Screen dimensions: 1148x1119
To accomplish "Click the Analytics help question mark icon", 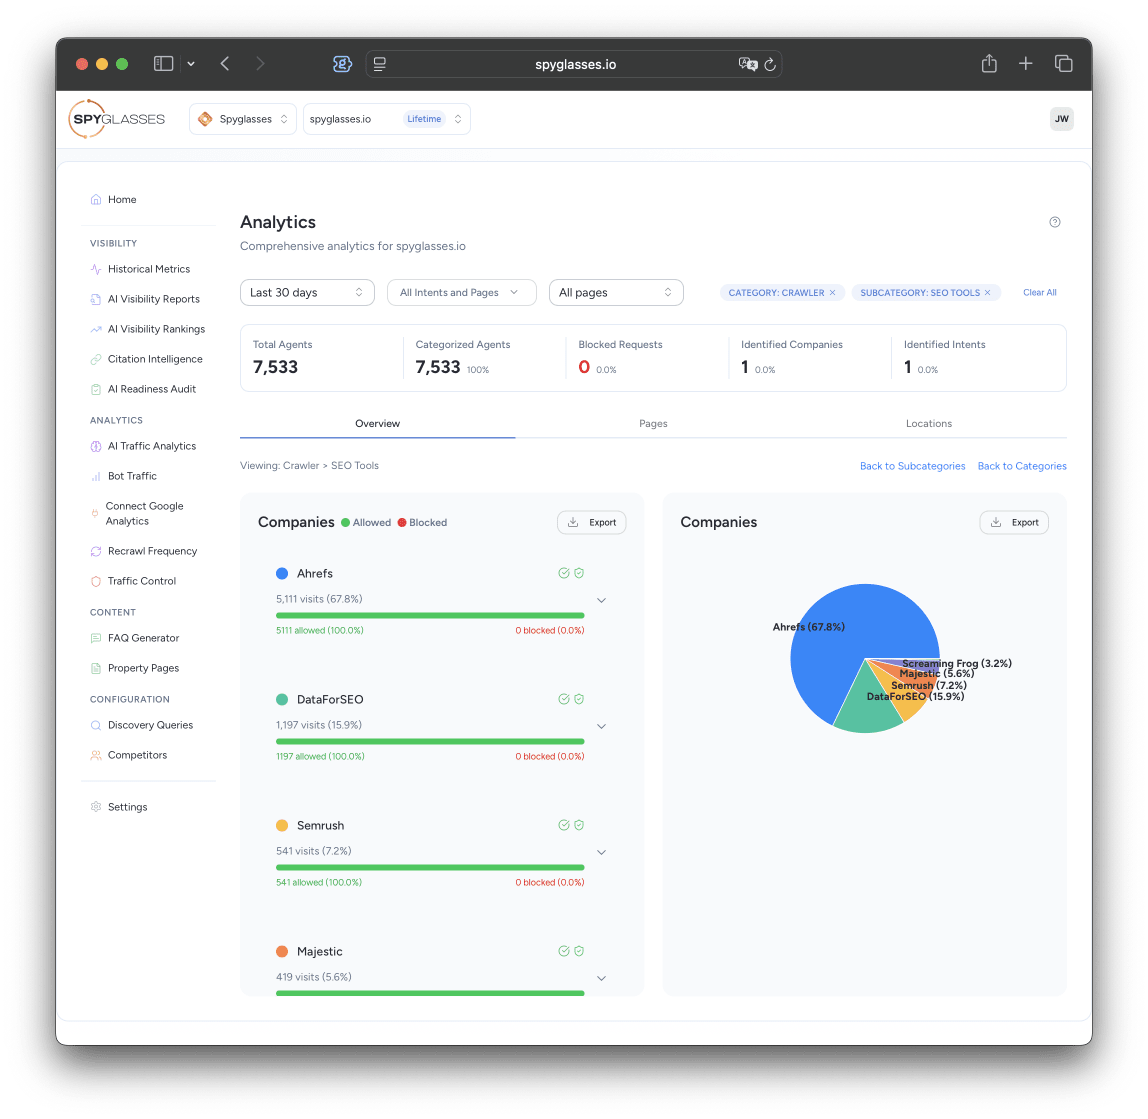I will tap(1055, 222).
